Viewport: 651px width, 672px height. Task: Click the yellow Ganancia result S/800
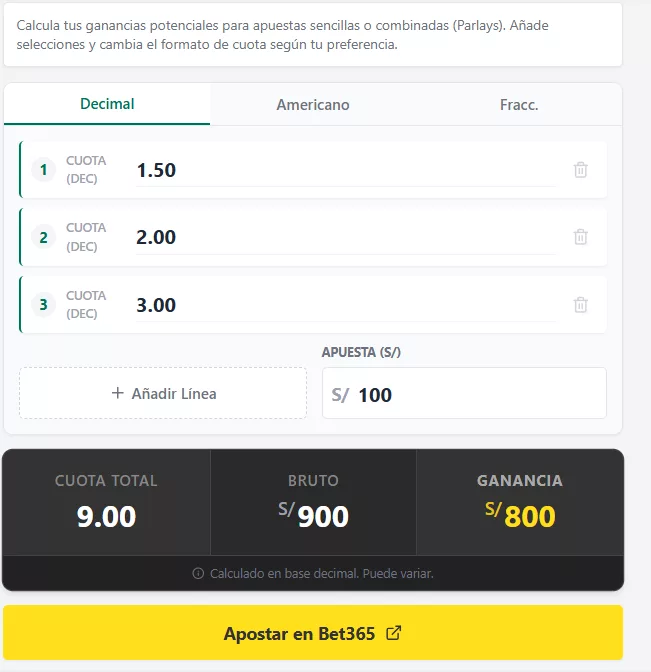[520, 516]
